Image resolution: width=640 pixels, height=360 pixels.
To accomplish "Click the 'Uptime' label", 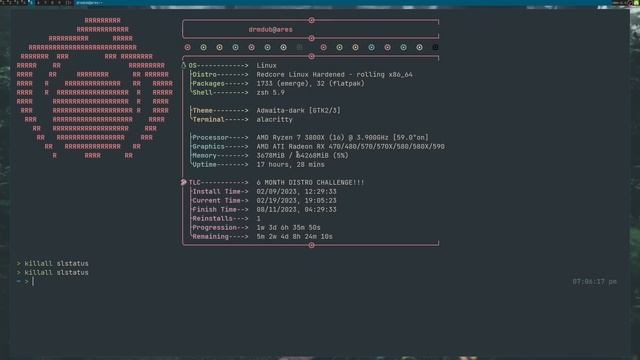I will [204, 164].
